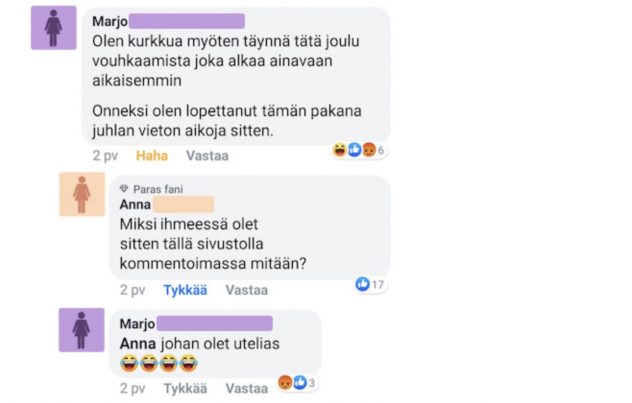The width and height of the screenshot is (632, 403).
Task: Reply to Anna's comment via Vastaa
Action: 246,290
